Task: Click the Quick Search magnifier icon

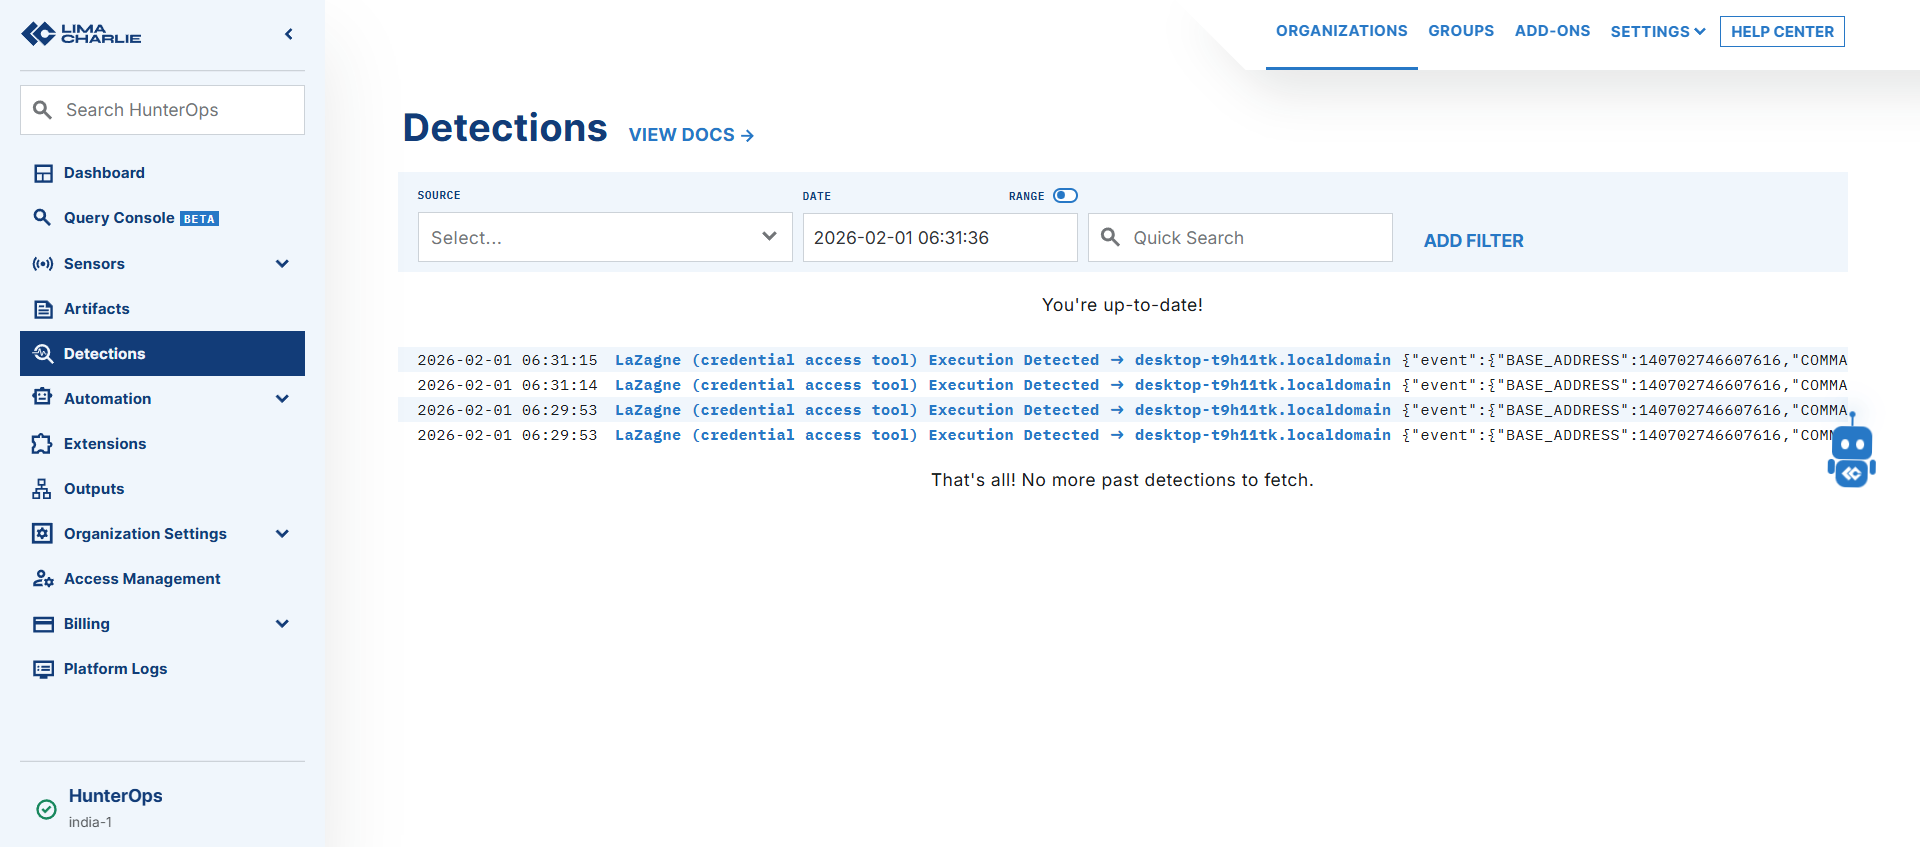Action: [x=1110, y=237]
